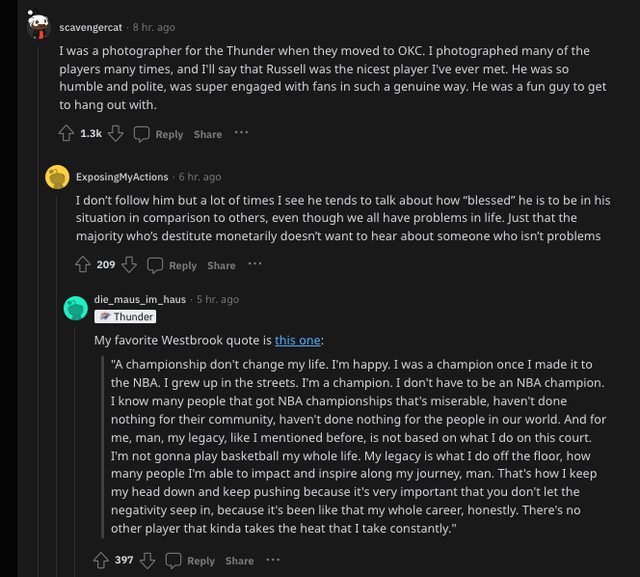Open more options on die_maus_im_haus's comment
The width and height of the screenshot is (640, 577).
pos(273,560)
